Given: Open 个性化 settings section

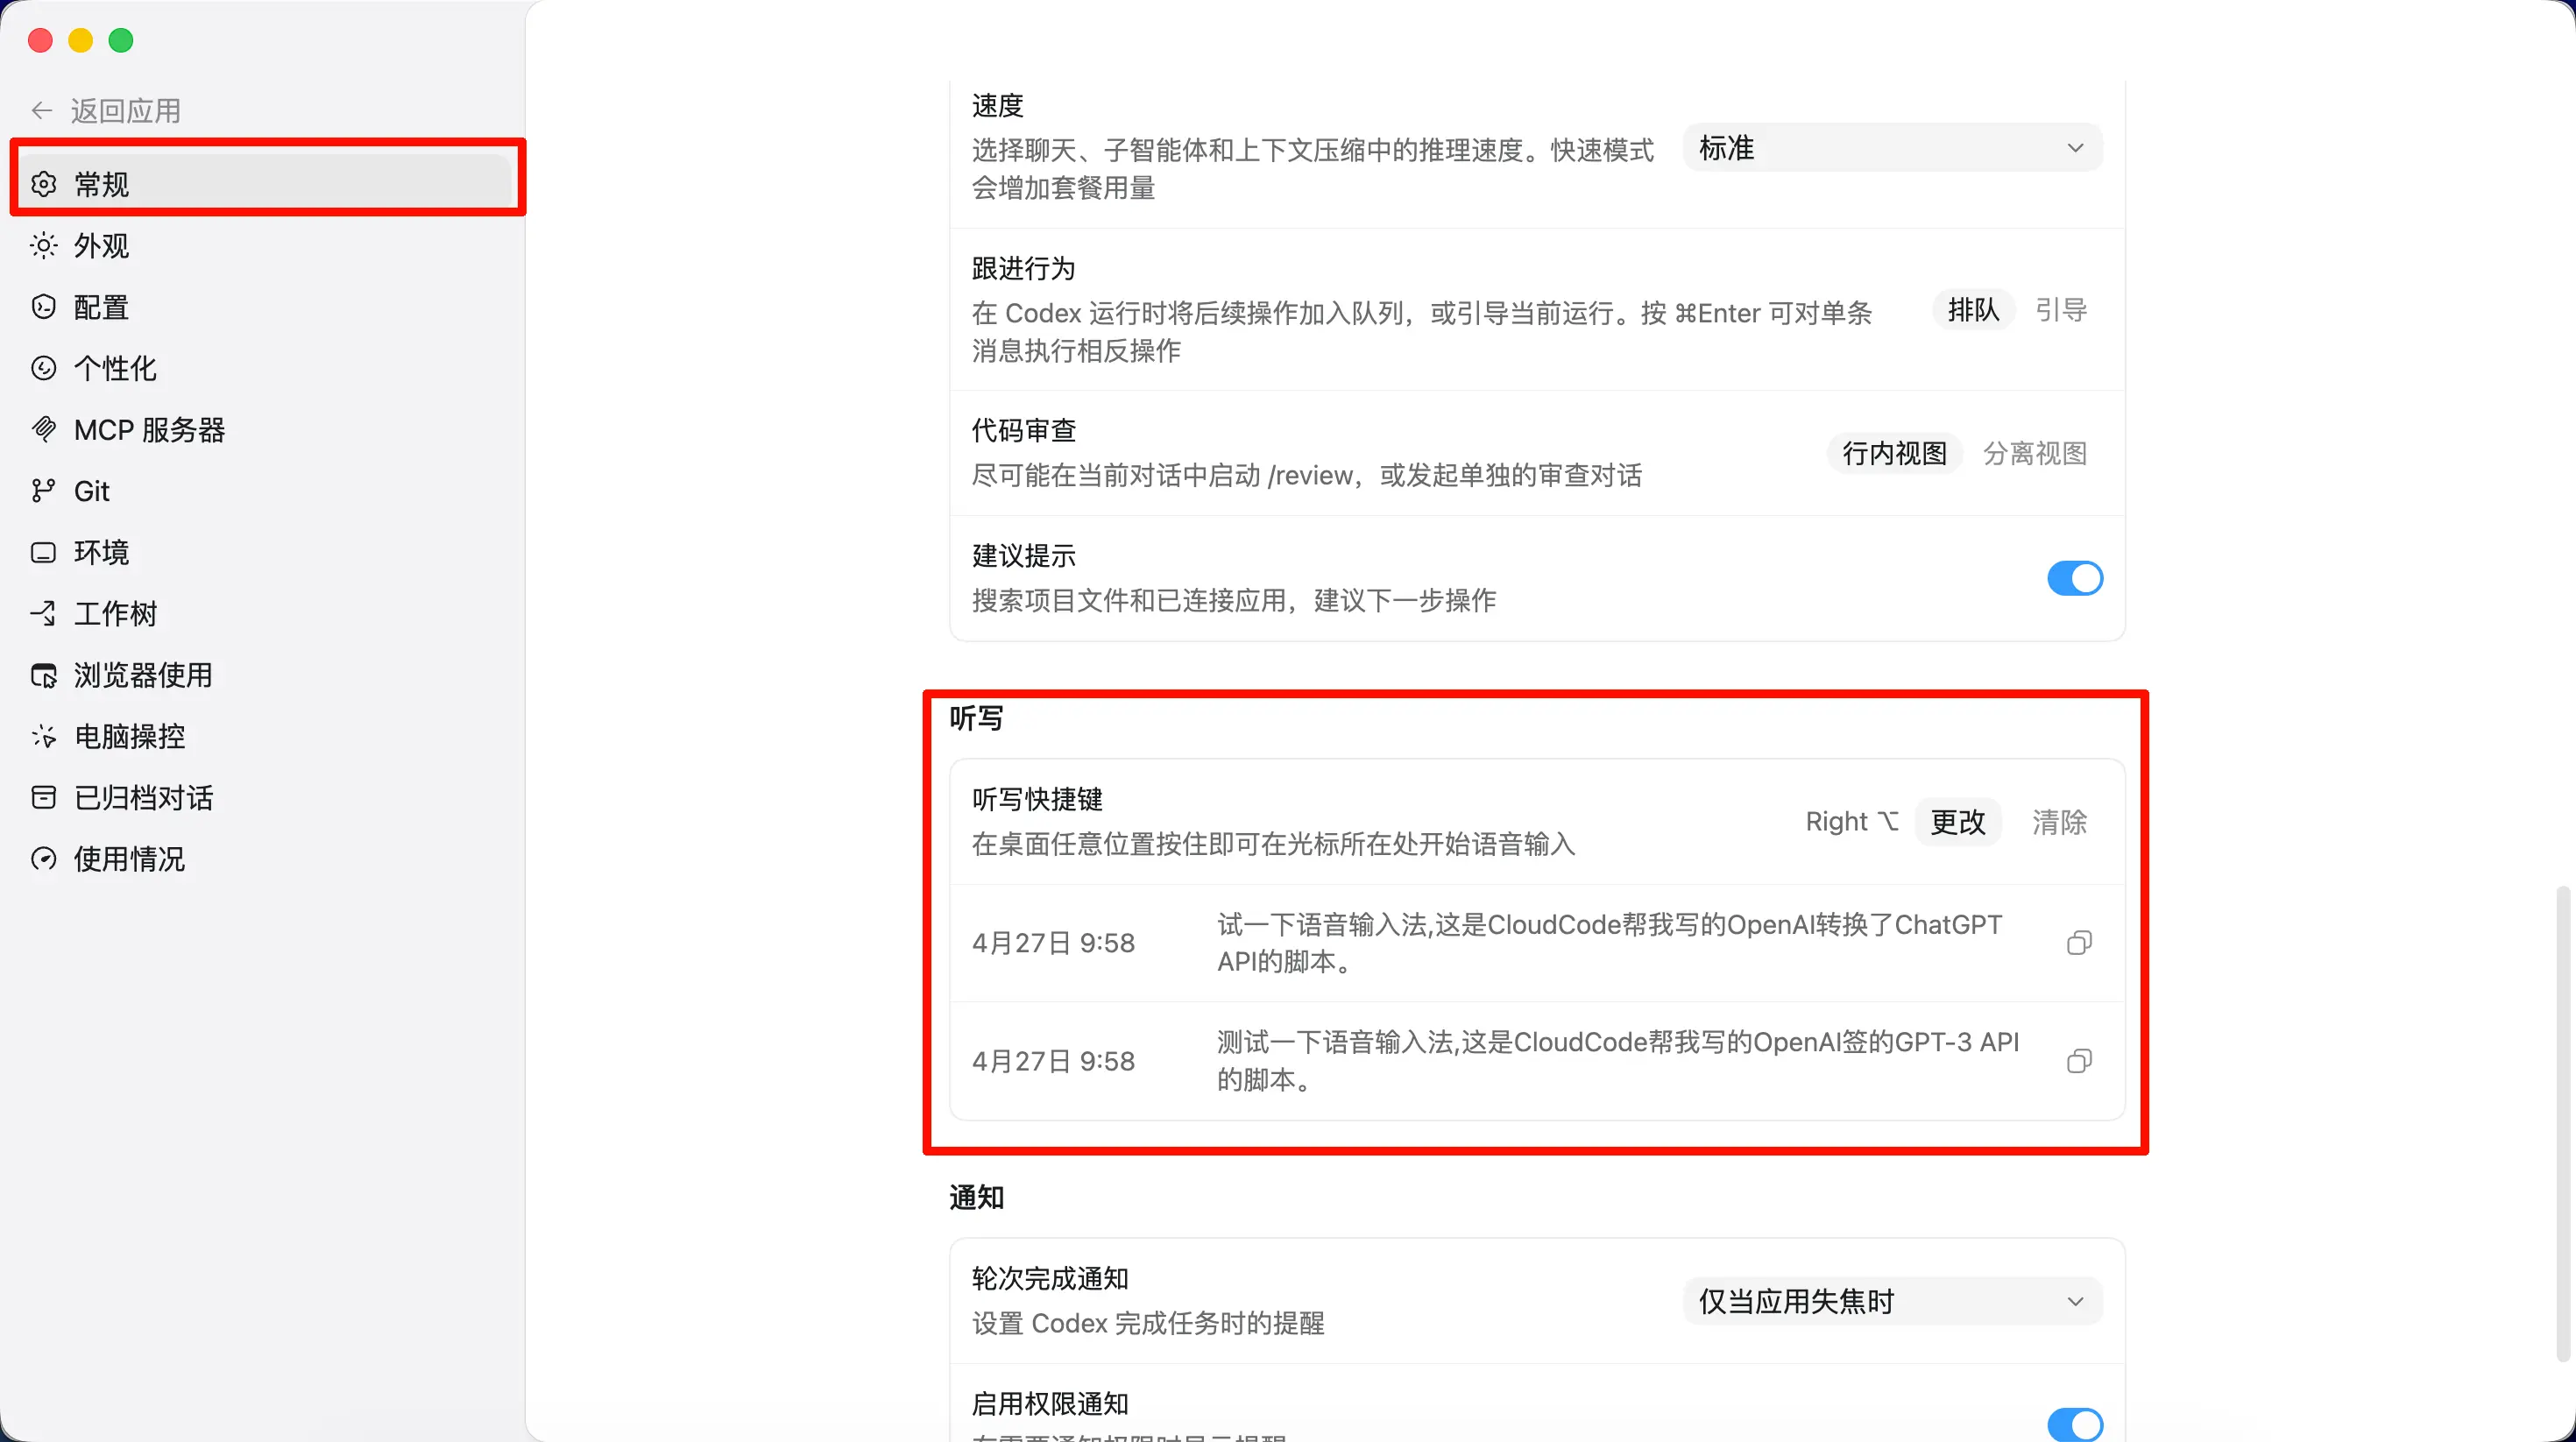Looking at the screenshot, I should click(x=115, y=369).
